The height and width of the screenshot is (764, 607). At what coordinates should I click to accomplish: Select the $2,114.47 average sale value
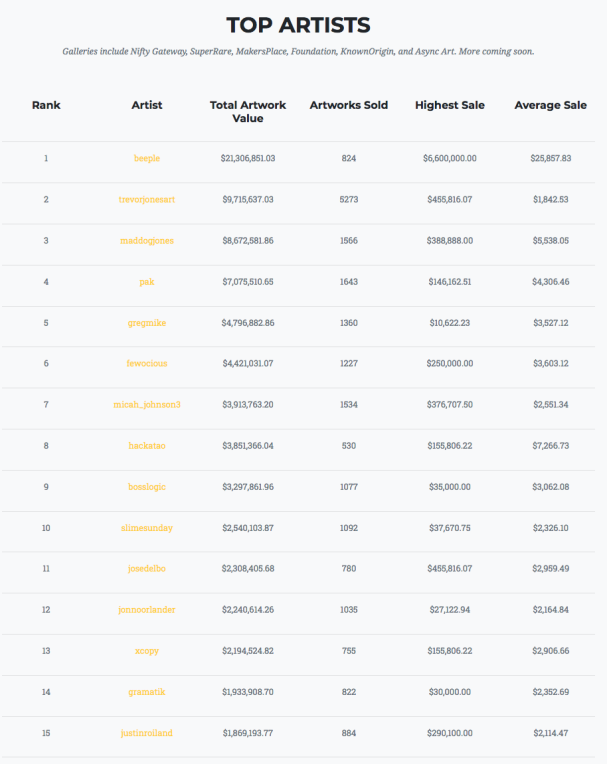click(550, 733)
